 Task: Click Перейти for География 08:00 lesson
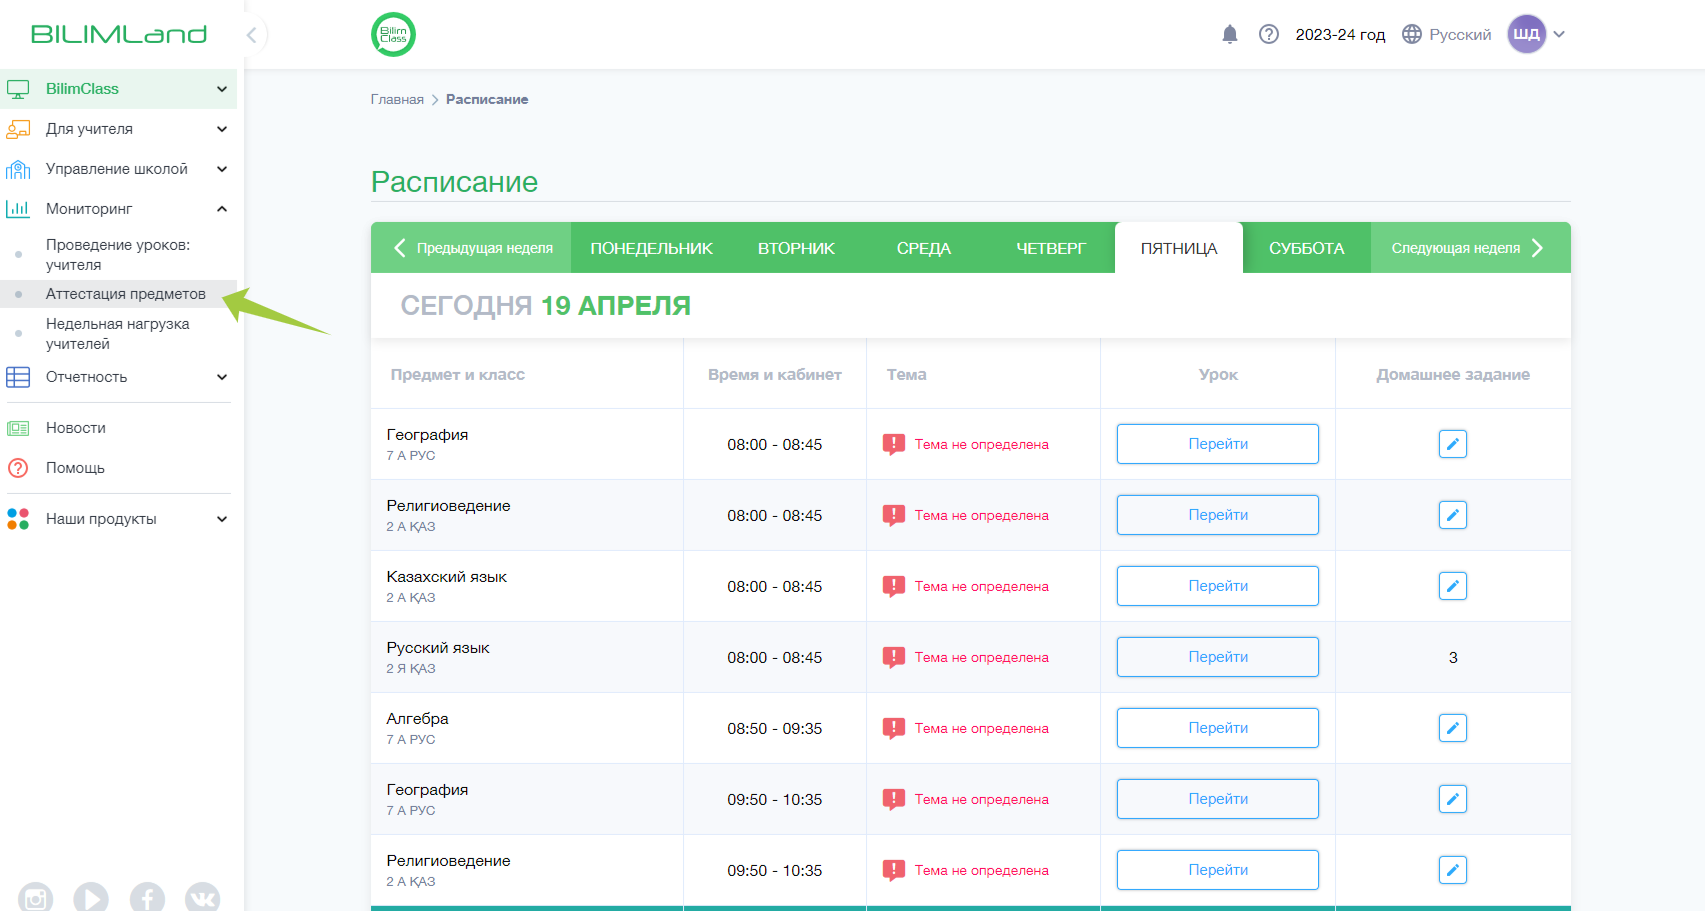coord(1218,444)
